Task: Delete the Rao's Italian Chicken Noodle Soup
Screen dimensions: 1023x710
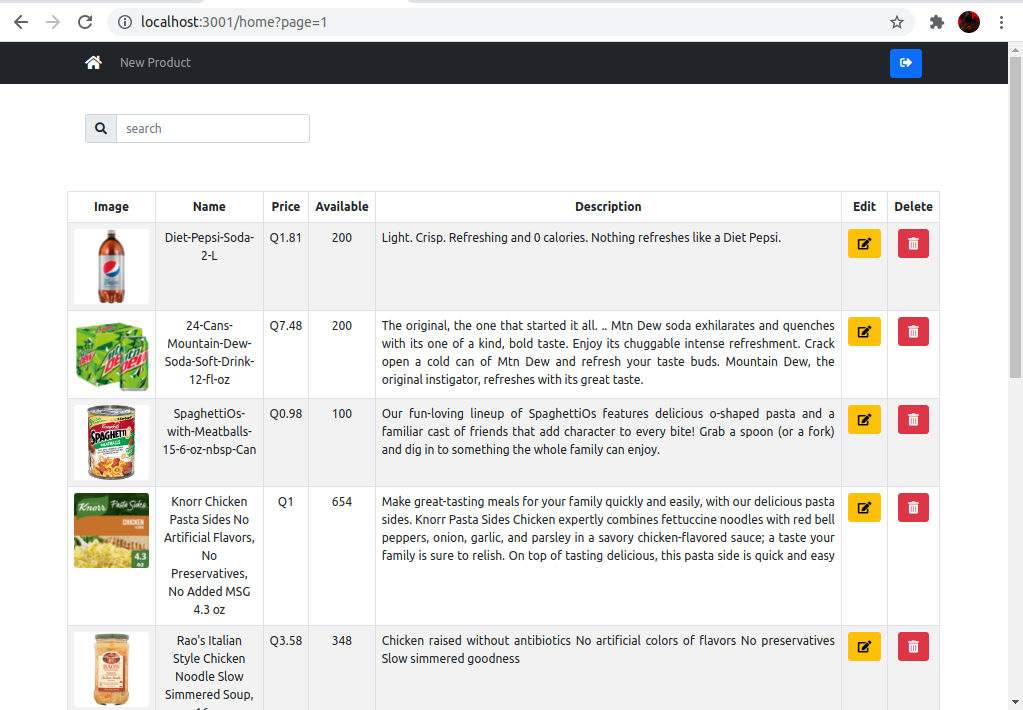Action: click(913, 647)
